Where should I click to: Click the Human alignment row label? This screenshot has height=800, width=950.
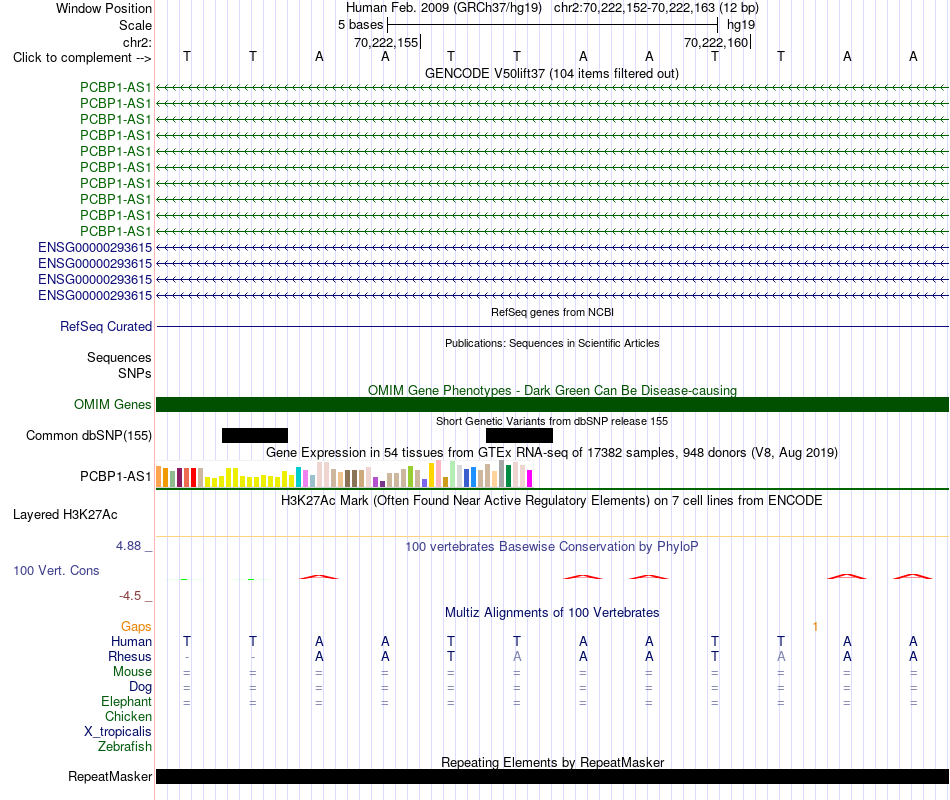[x=131, y=641]
